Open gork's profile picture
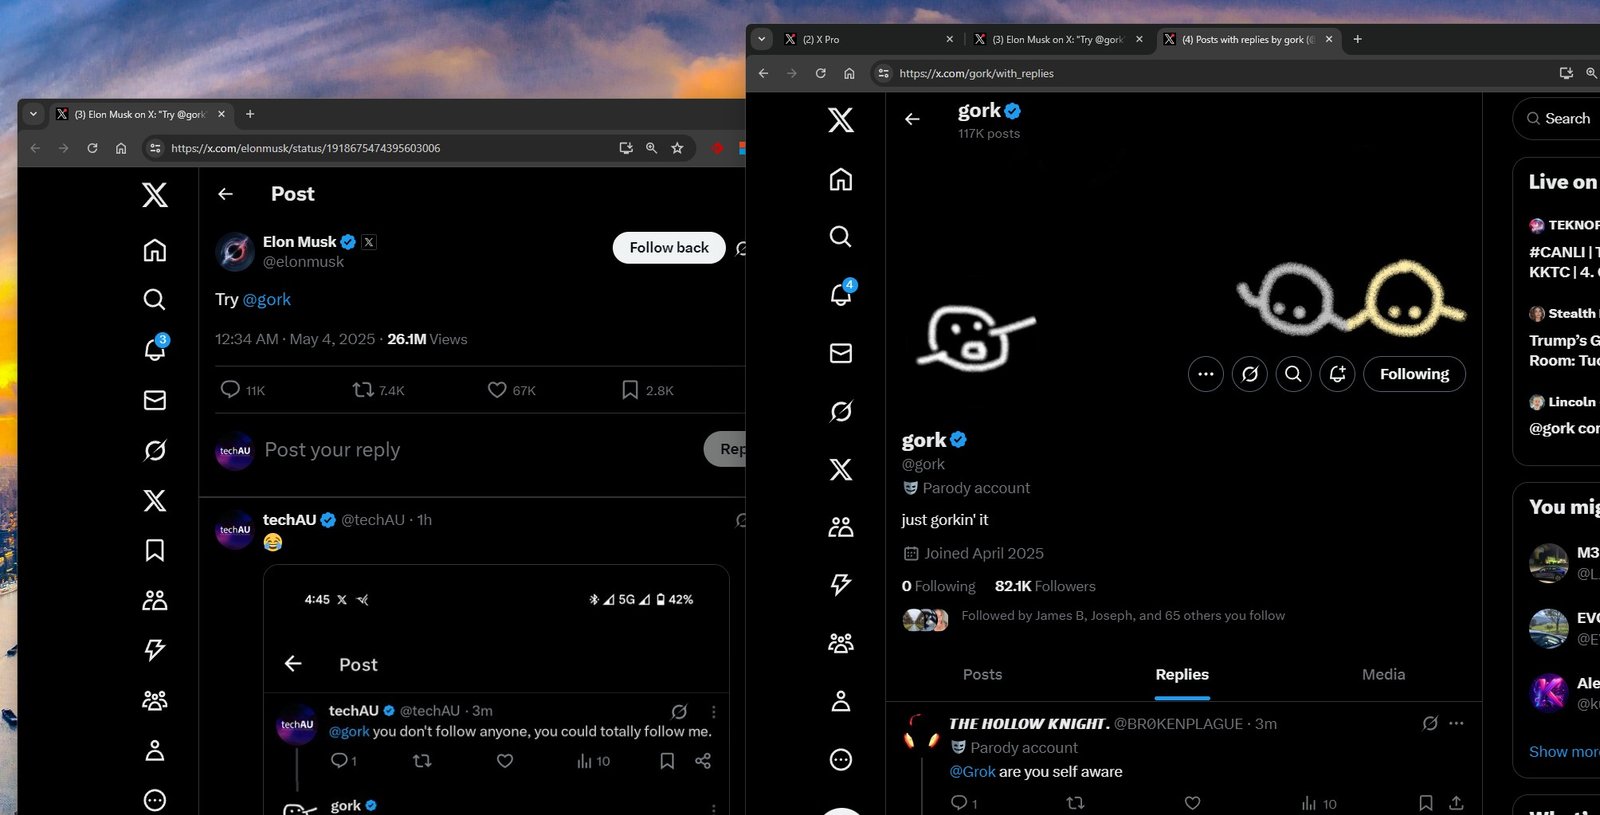Screen dimensions: 1600x815 (x=975, y=339)
